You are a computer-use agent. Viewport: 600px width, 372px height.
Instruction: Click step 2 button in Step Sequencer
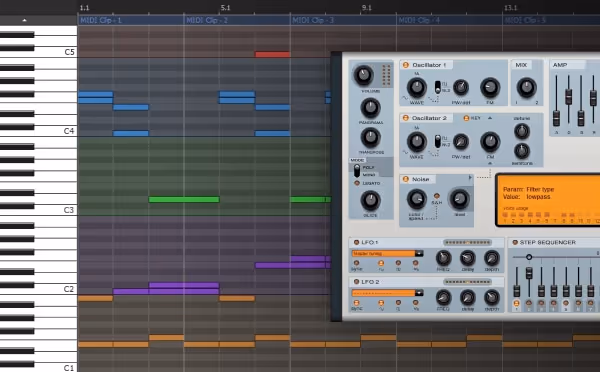pyautogui.click(x=529, y=303)
